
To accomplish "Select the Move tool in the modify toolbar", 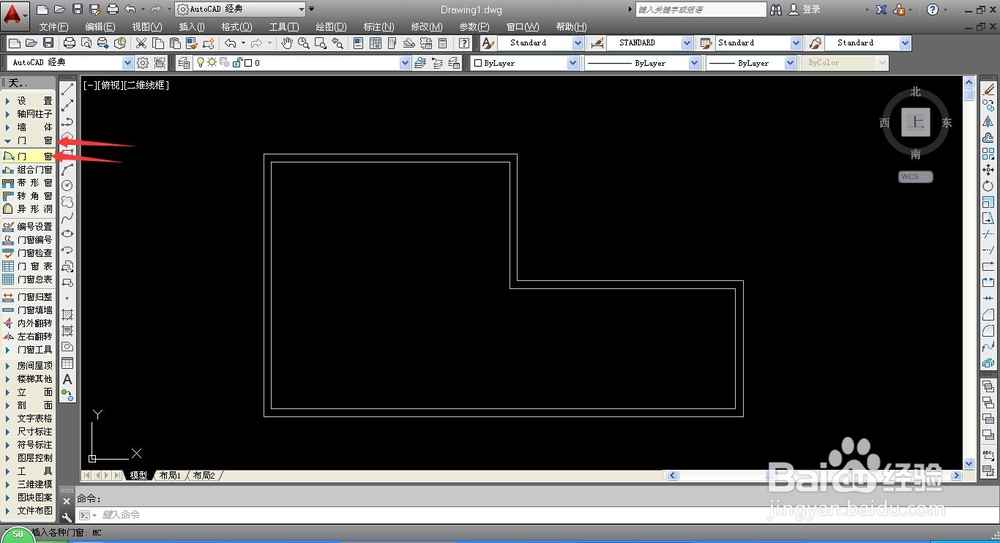I will point(988,170).
